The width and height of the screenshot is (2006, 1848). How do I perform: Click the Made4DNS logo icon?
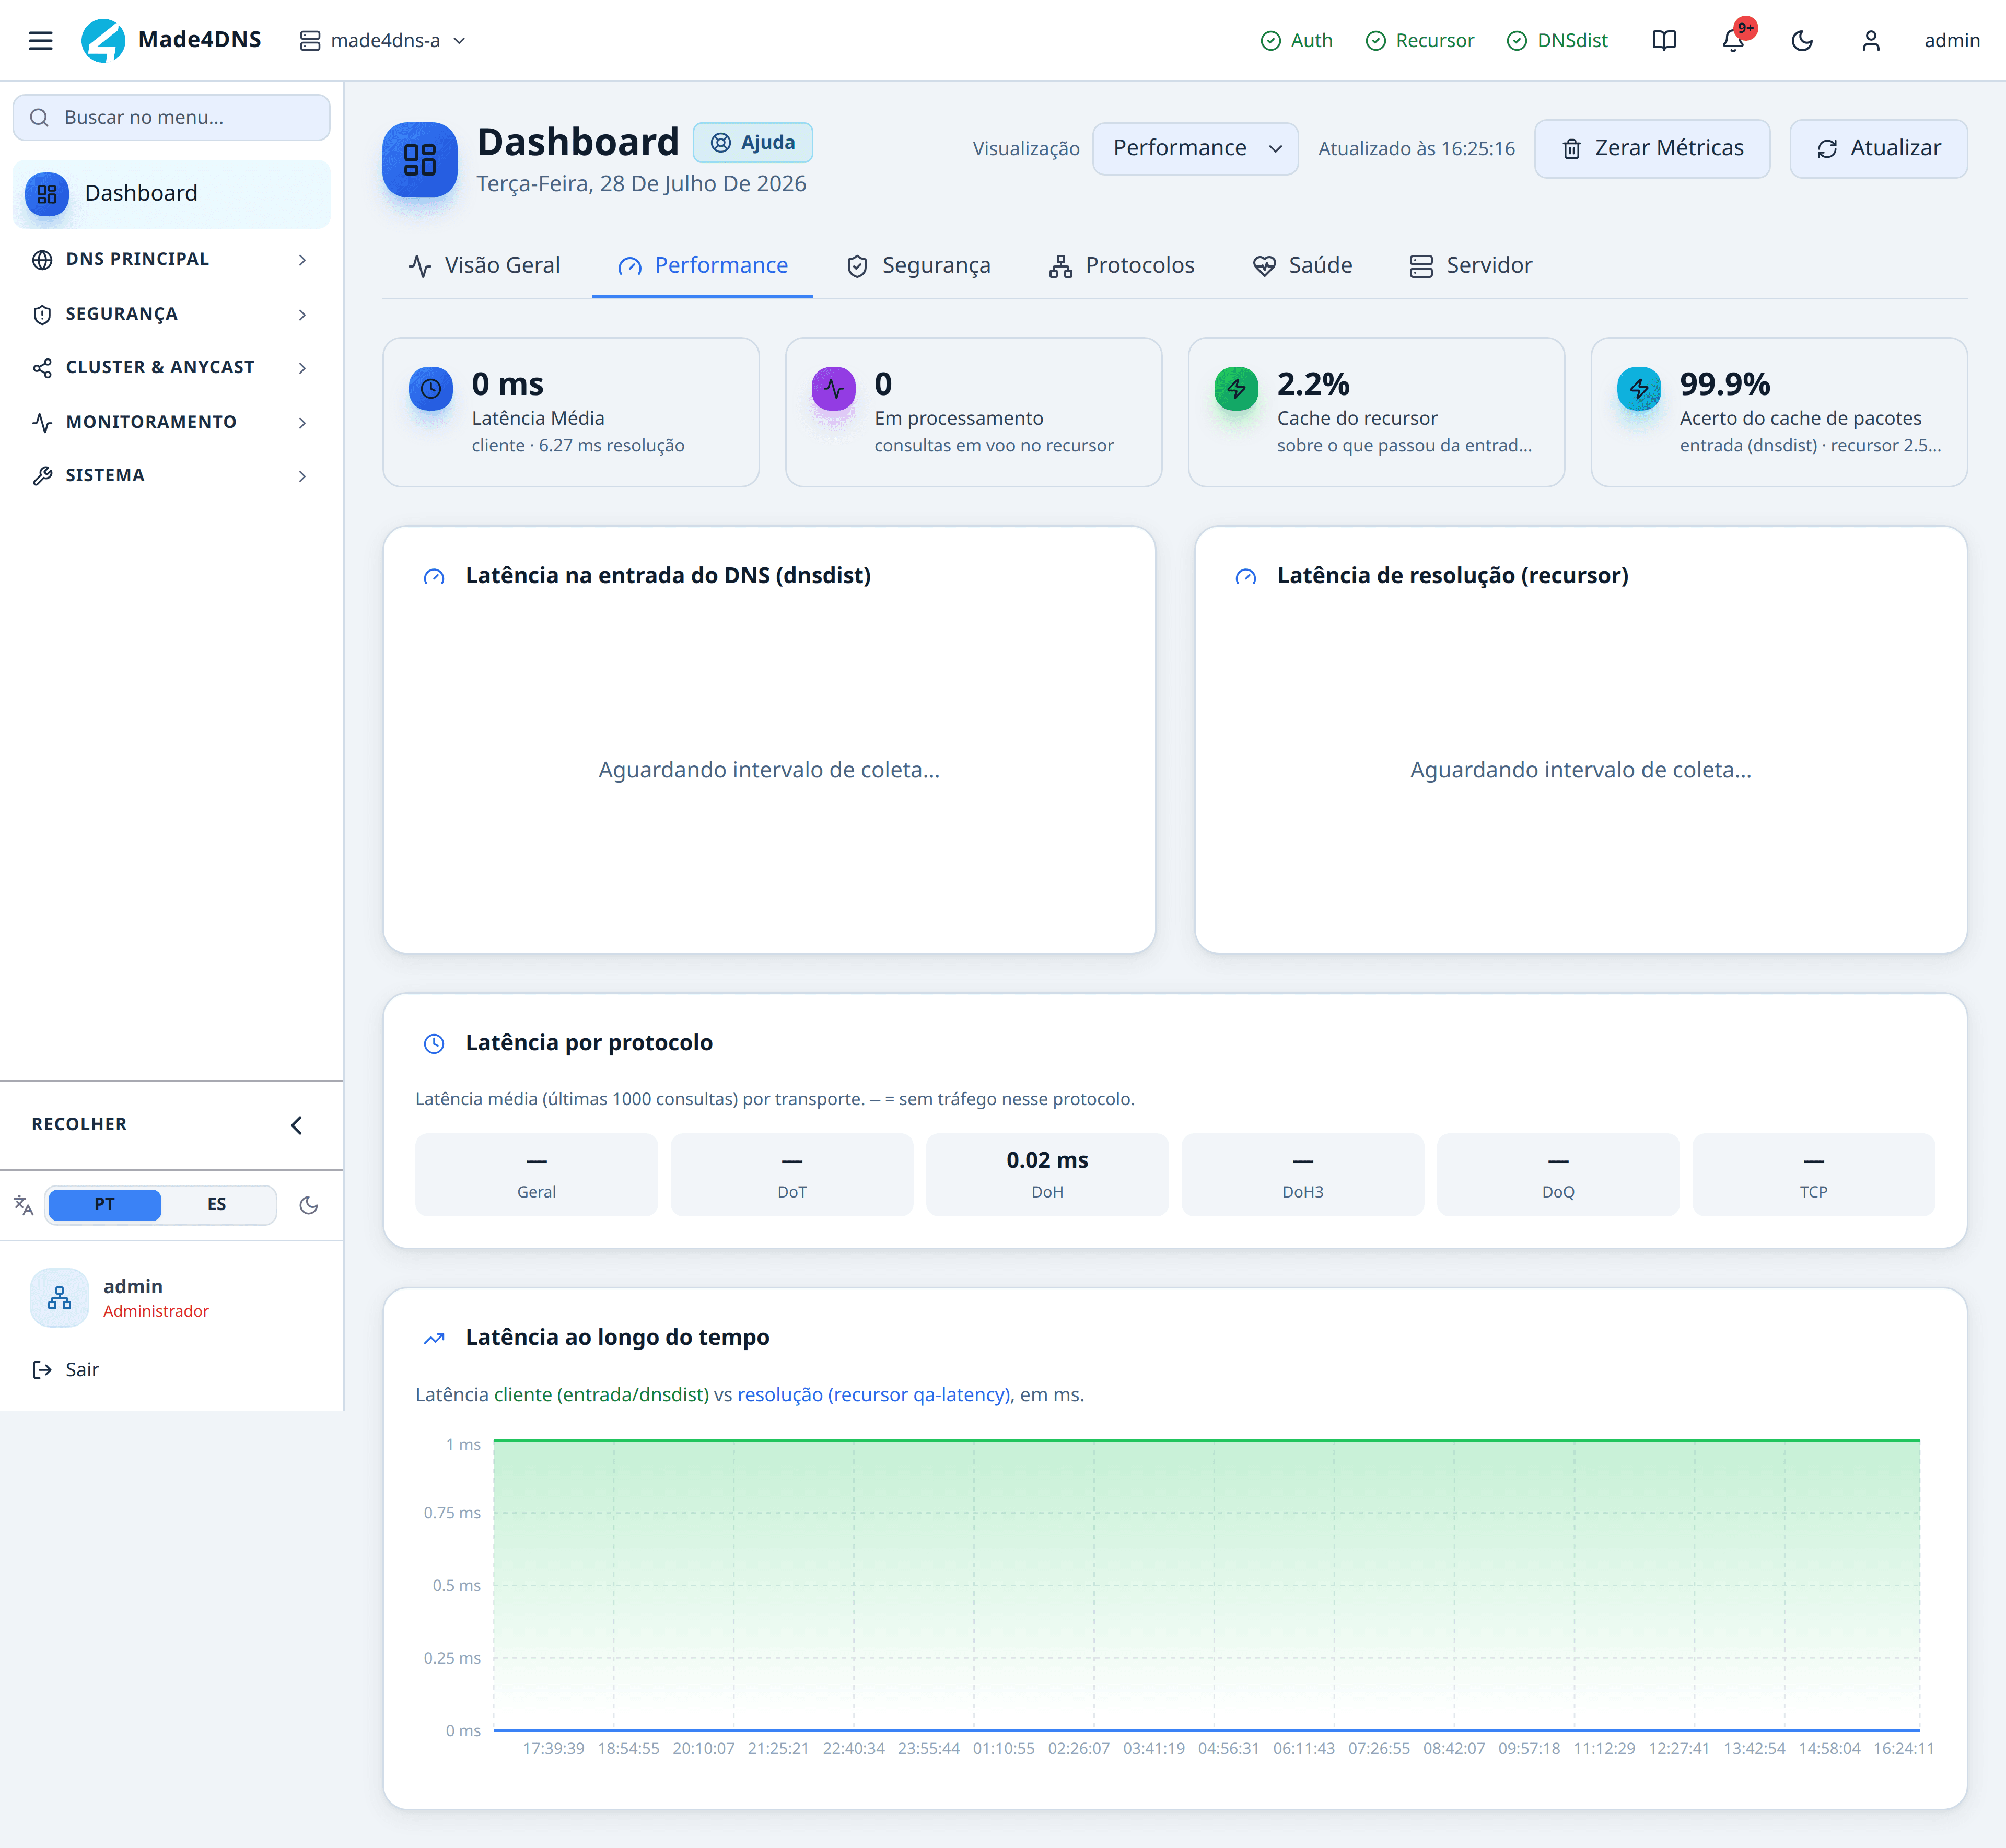tap(103, 40)
